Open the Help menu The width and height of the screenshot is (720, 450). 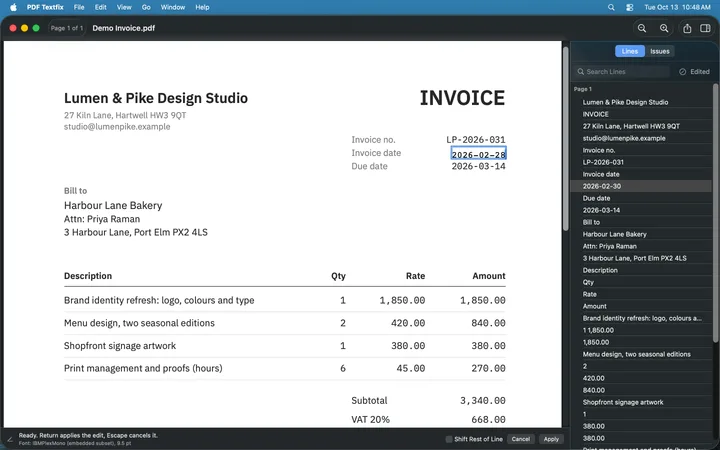tap(202, 7)
